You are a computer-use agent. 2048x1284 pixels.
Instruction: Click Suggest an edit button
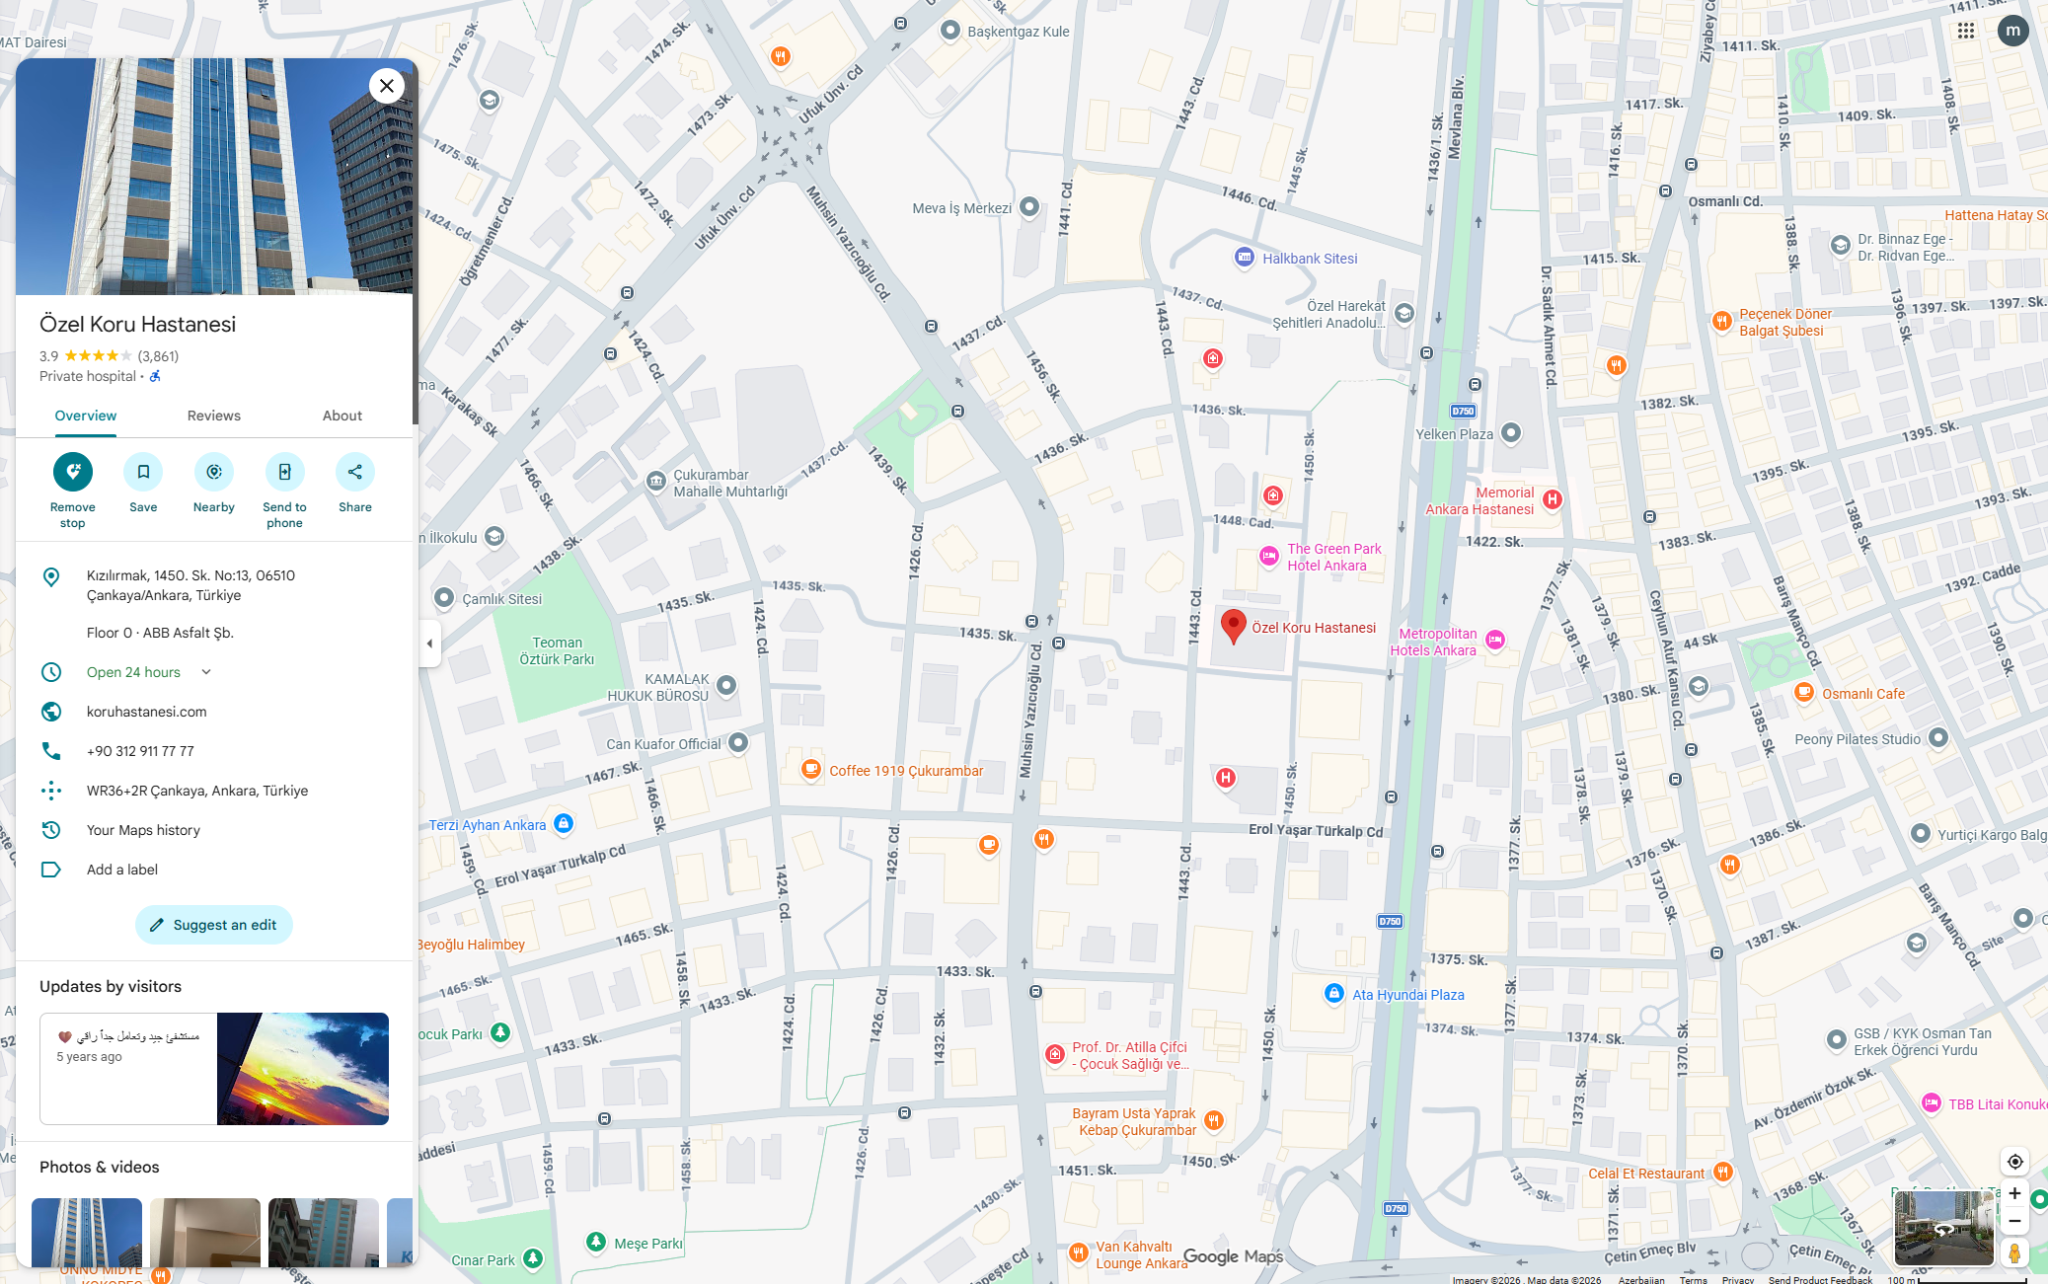click(x=214, y=925)
